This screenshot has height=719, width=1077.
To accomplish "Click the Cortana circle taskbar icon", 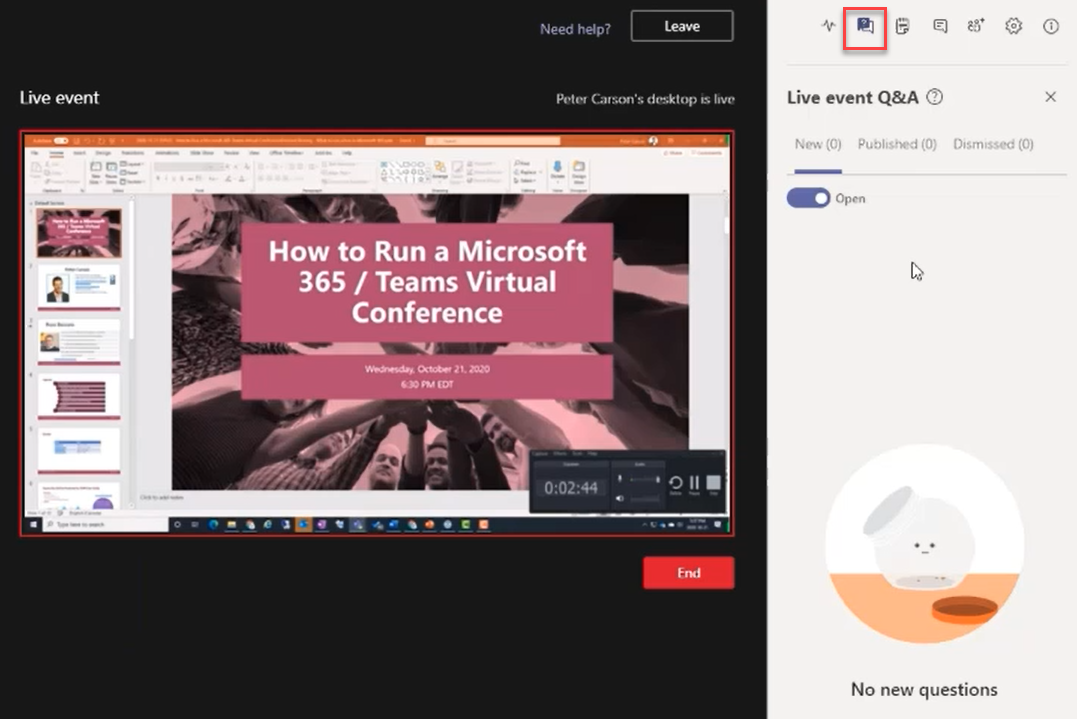I will [177, 525].
